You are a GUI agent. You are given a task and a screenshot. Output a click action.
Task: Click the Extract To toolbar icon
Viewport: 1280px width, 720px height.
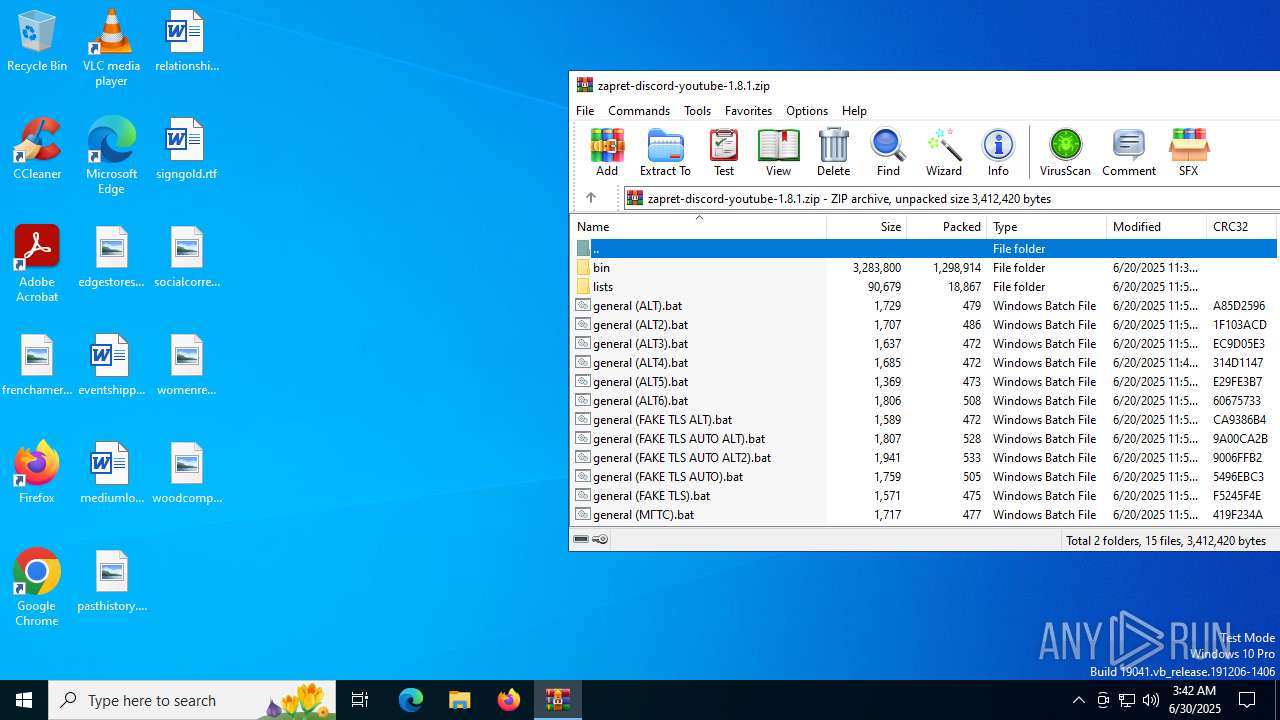point(665,153)
